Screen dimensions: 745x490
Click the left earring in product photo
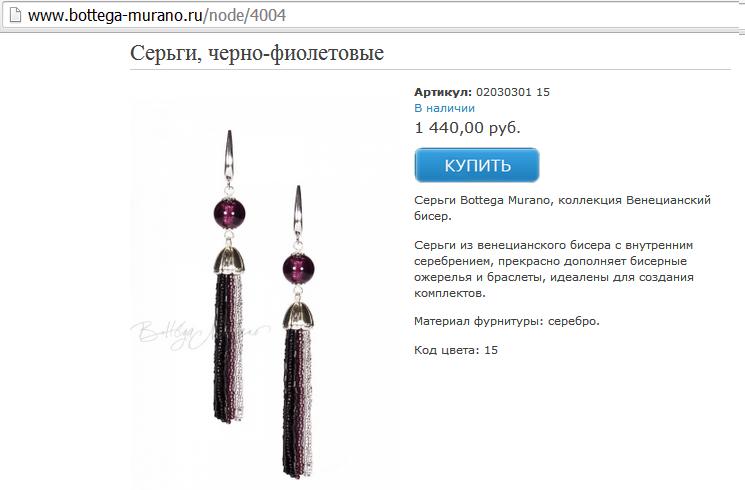pos(229,276)
